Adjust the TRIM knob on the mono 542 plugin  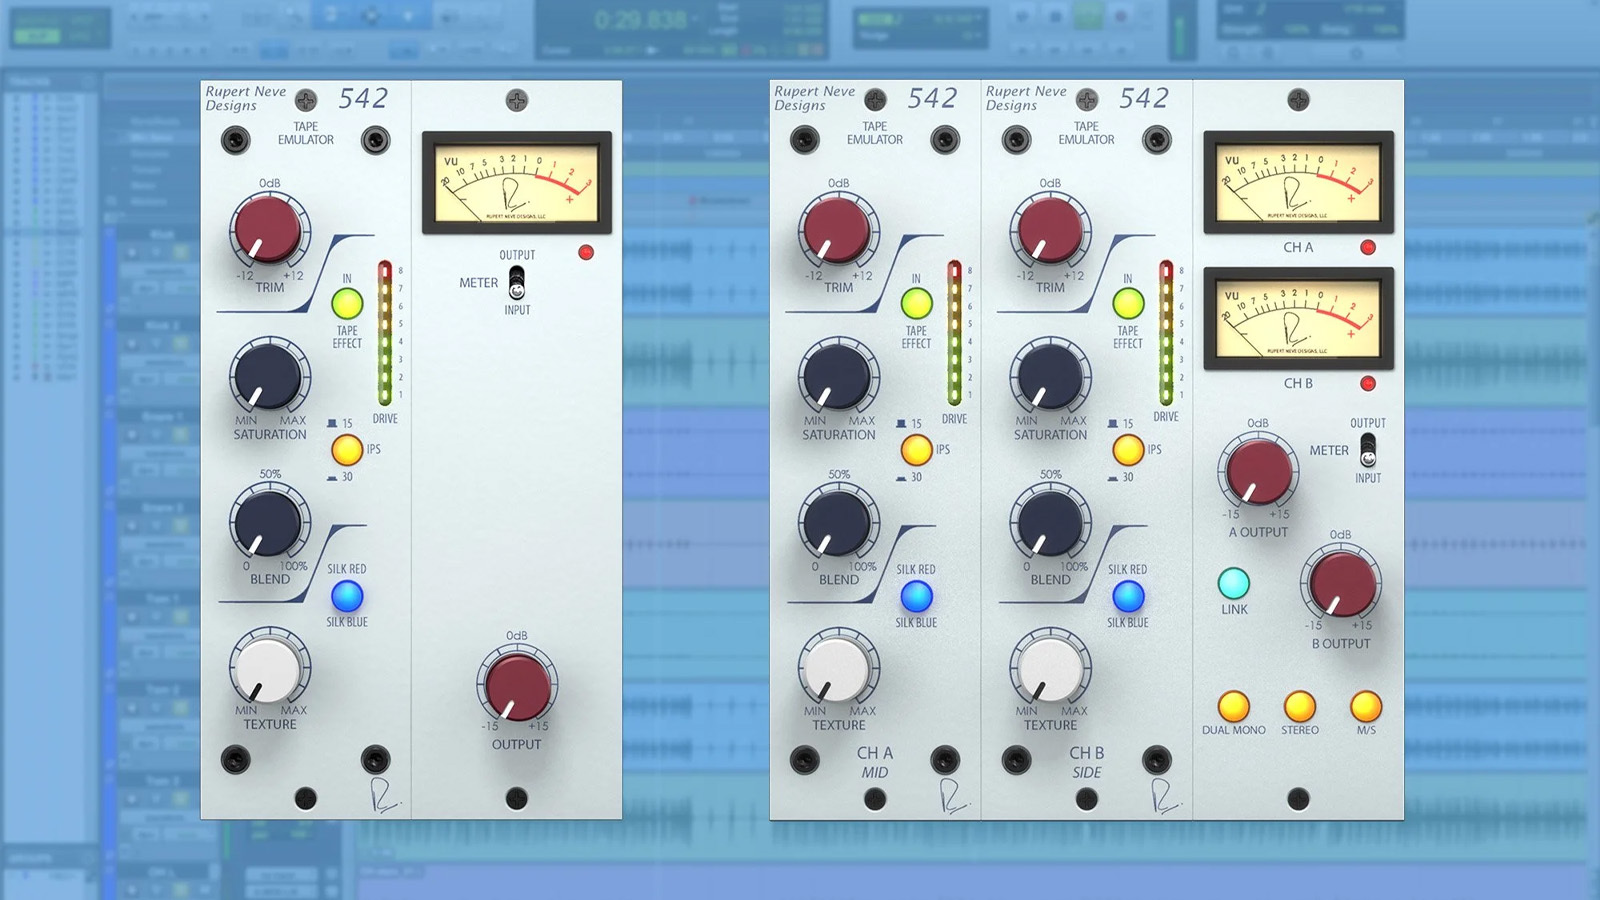(x=269, y=230)
